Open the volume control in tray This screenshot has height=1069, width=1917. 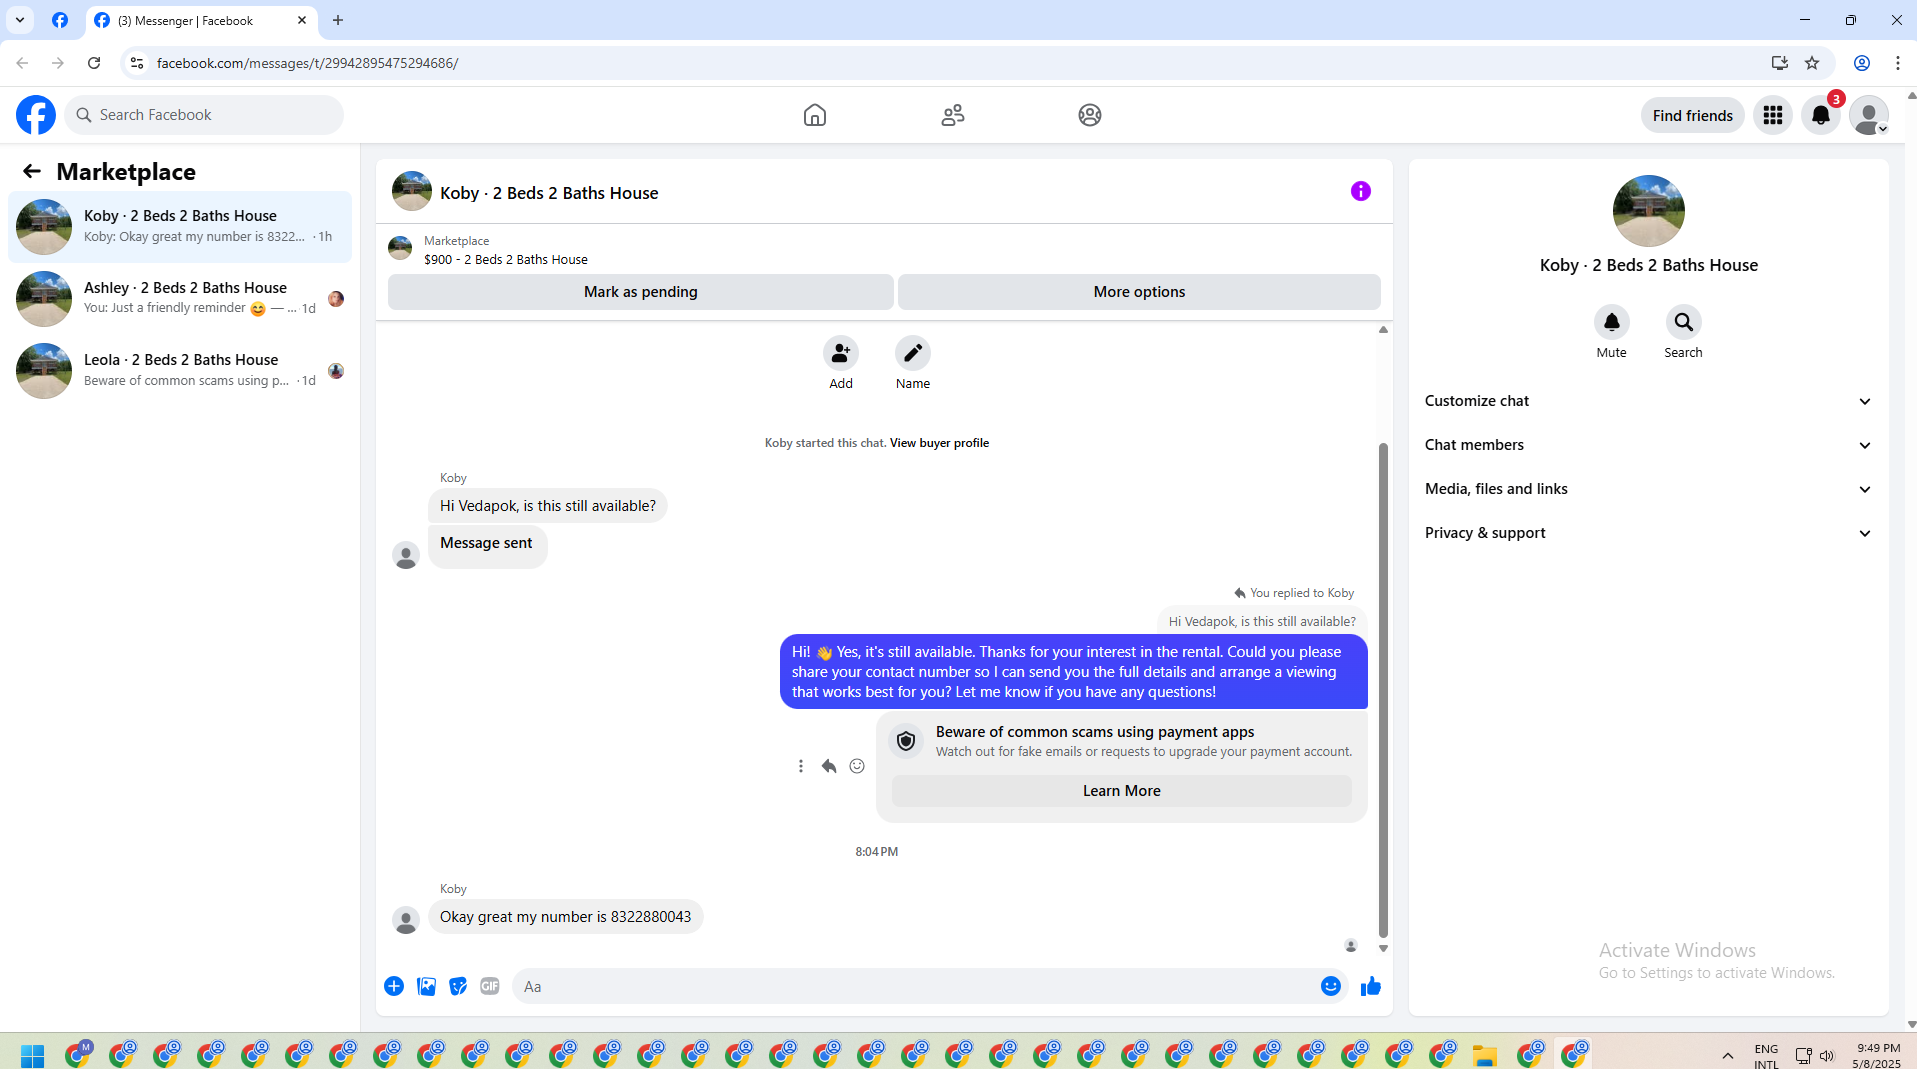(x=1827, y=1055)
